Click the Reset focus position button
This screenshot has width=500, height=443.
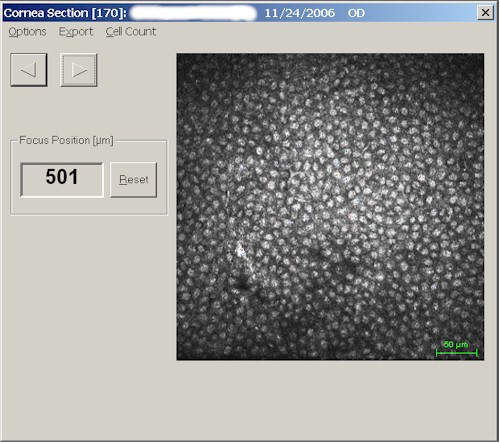[133, 180]
